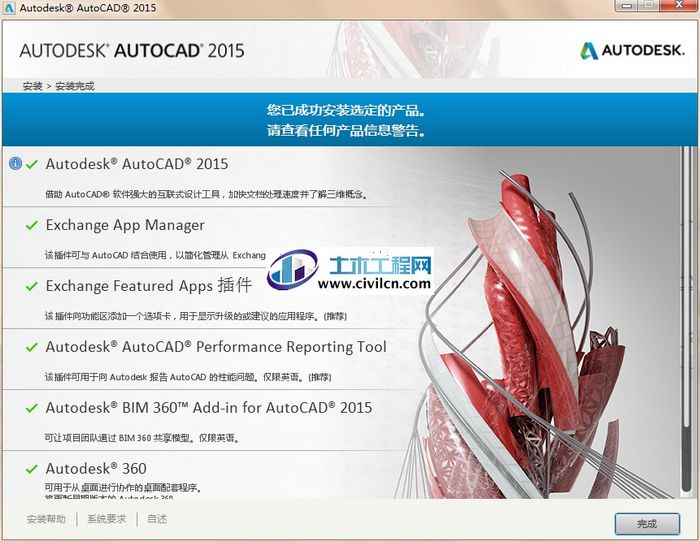Click the 安装 breadcrumb item
This screenshot has width=700, height=542.
click(33, 86)
